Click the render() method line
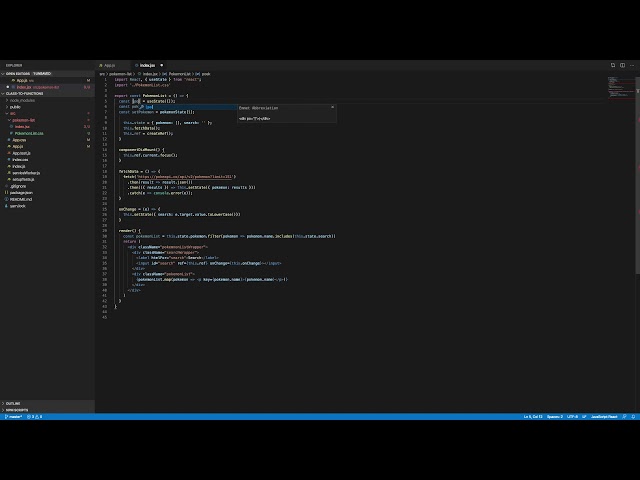640x480 pixels. [x=129, y=231]
